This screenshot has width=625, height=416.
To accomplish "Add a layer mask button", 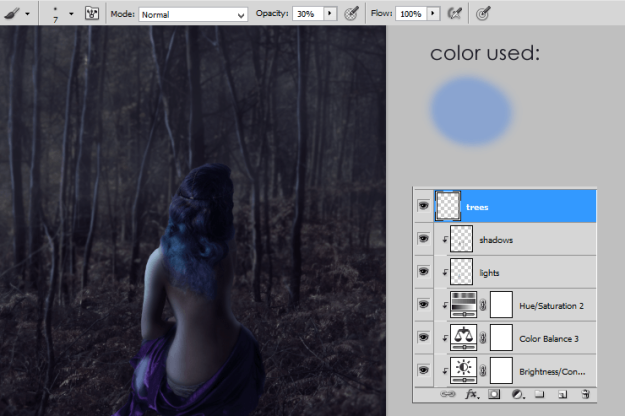I will [x=494, y=394].
